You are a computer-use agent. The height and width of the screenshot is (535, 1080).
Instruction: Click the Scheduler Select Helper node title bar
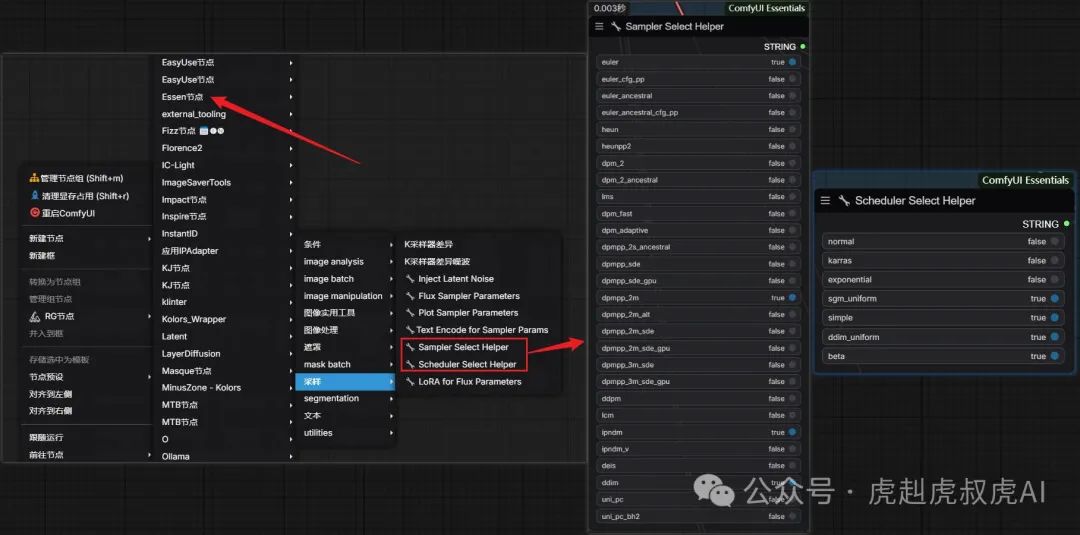(x=944, y=201)
